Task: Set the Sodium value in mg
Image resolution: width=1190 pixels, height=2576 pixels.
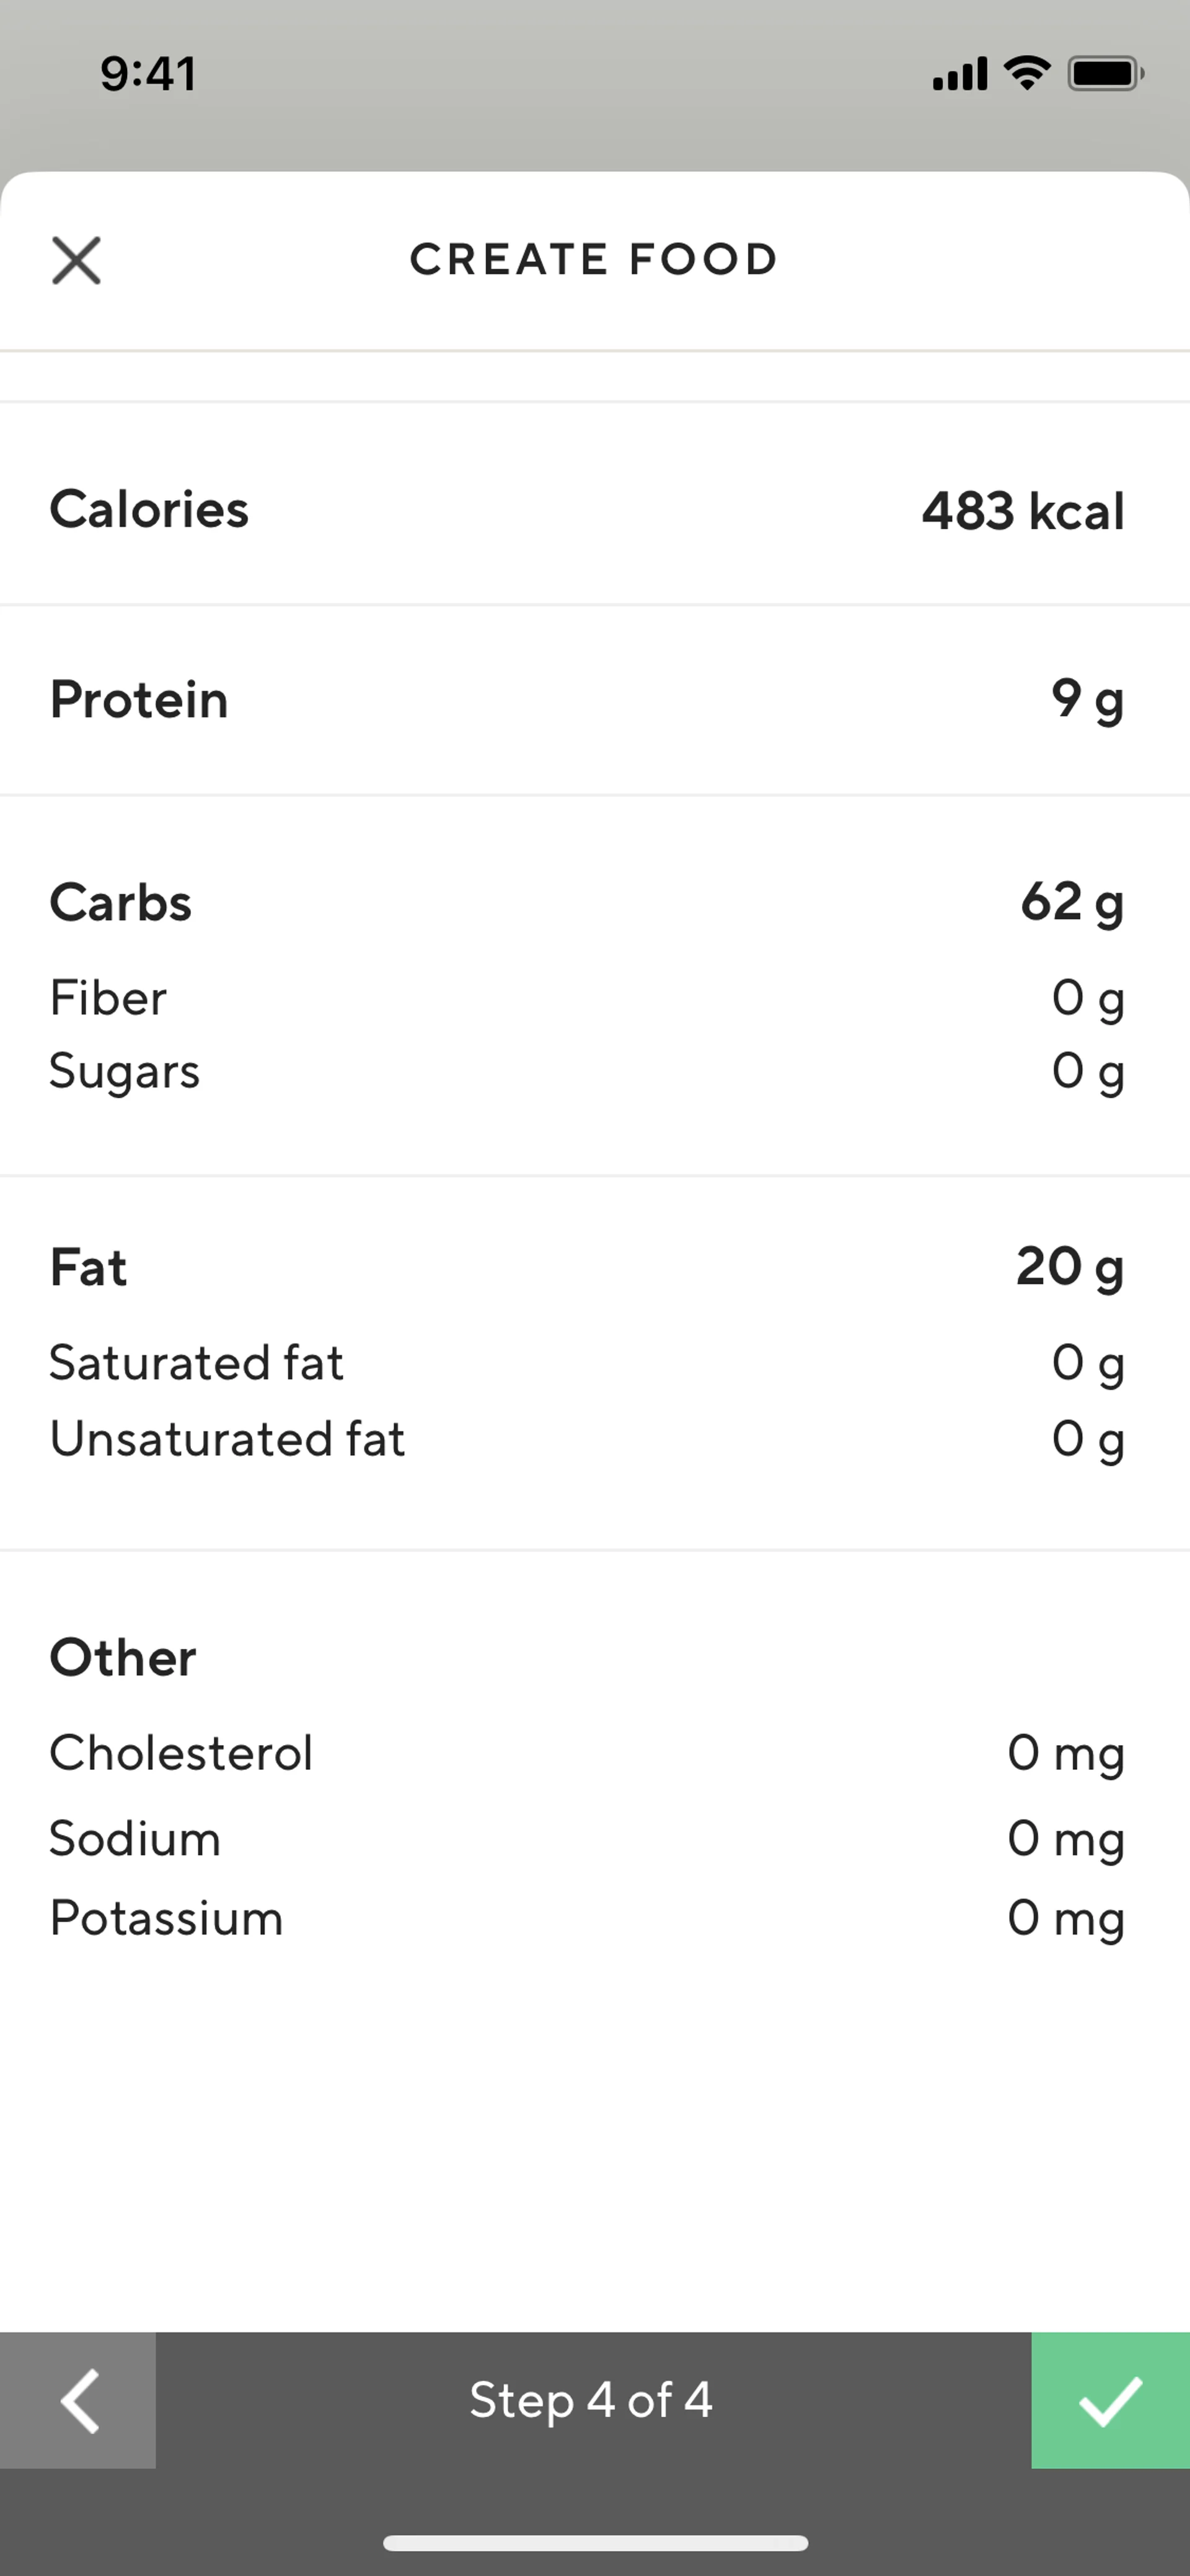Action: [1065, 1838]
